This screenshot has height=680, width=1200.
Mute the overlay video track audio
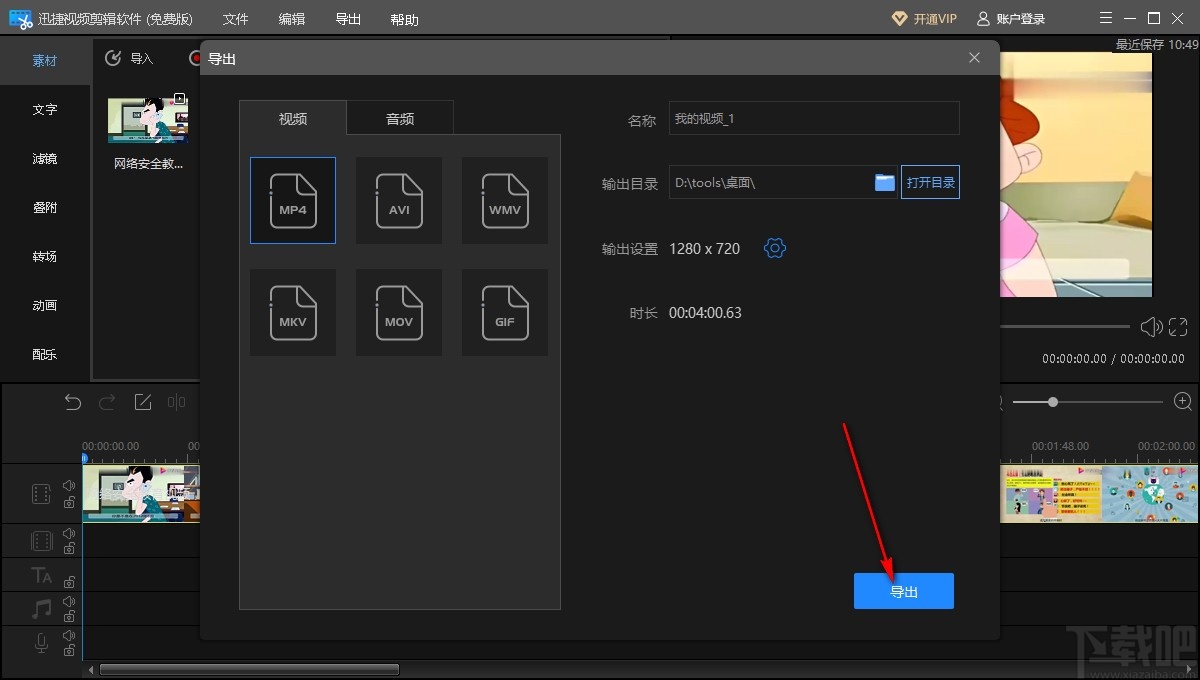pos(69,534)
